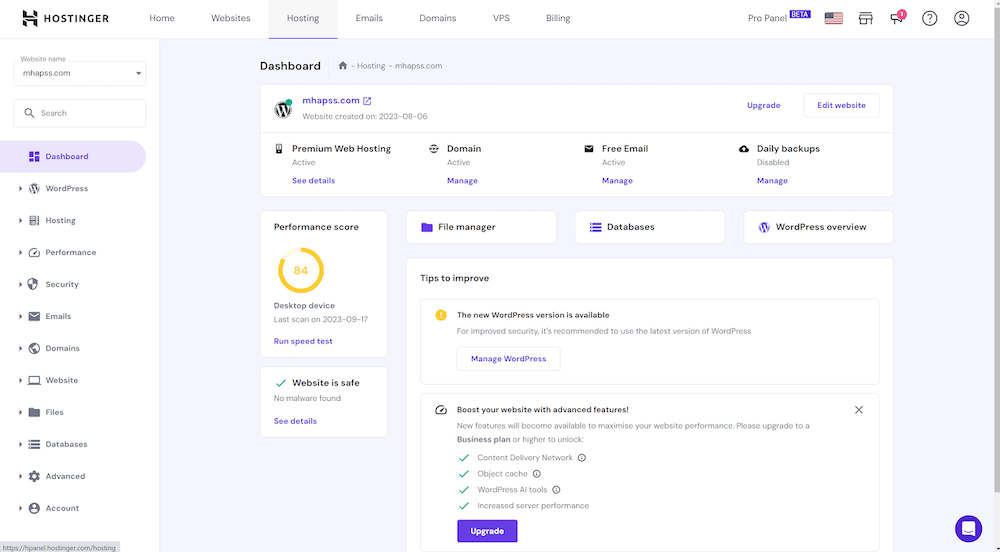Screen dimensions: 1000x552
Task: Open the marketplace store icon
Action: click(865, 18)
